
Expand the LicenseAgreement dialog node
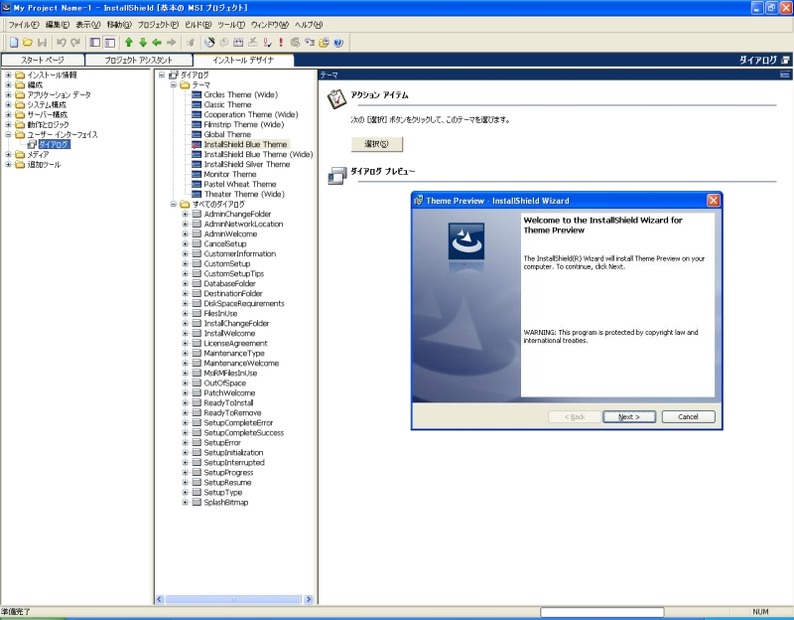[x=185, y=343]
